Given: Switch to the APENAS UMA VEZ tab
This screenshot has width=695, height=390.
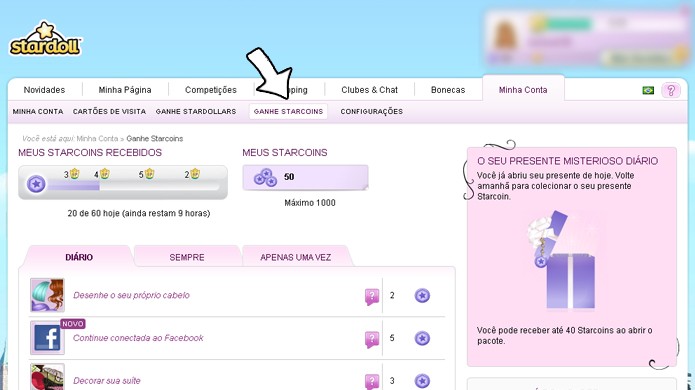Looking at the screenshot, I should 296,257.
